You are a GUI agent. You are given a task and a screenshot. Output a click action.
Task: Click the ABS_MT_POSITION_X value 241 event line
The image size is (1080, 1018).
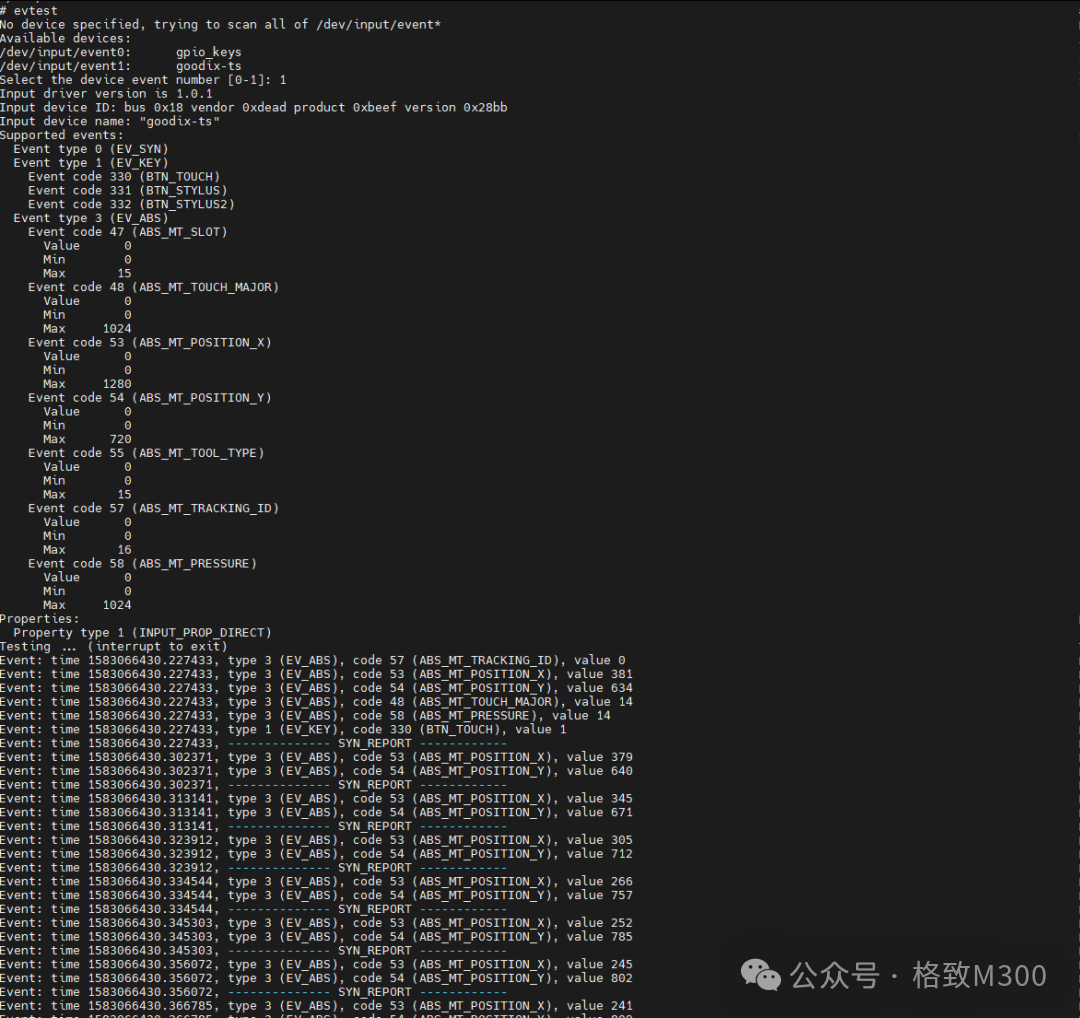pos(316,1006)
